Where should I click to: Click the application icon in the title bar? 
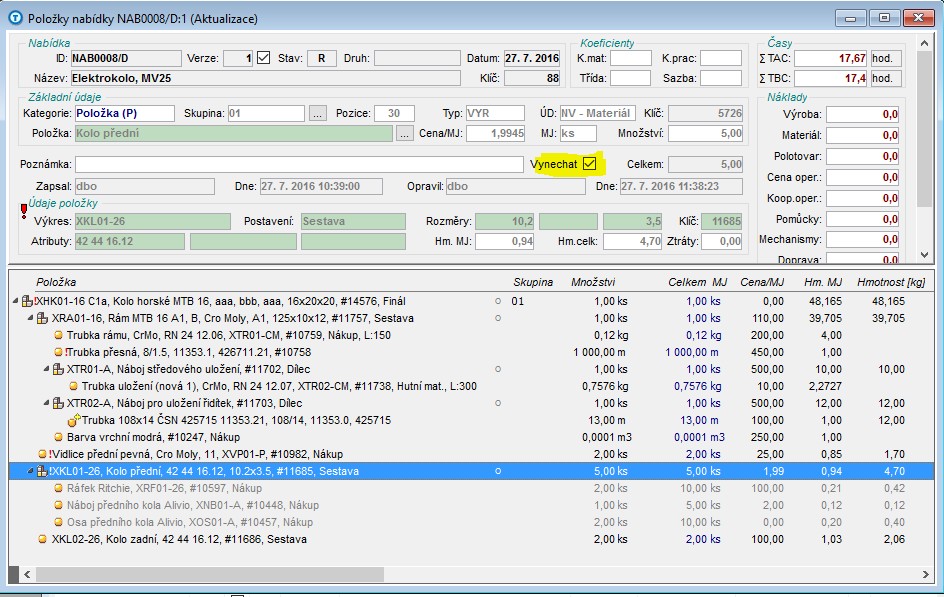tap(15, 18)
